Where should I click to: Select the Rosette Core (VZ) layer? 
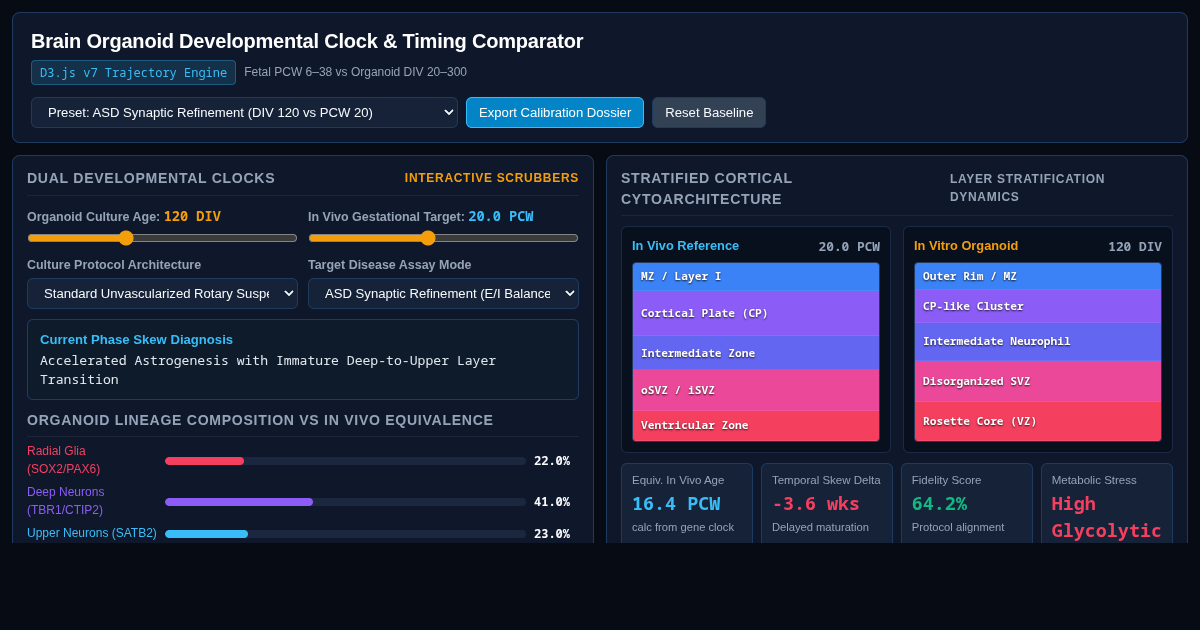click(x=1038, y=421)
